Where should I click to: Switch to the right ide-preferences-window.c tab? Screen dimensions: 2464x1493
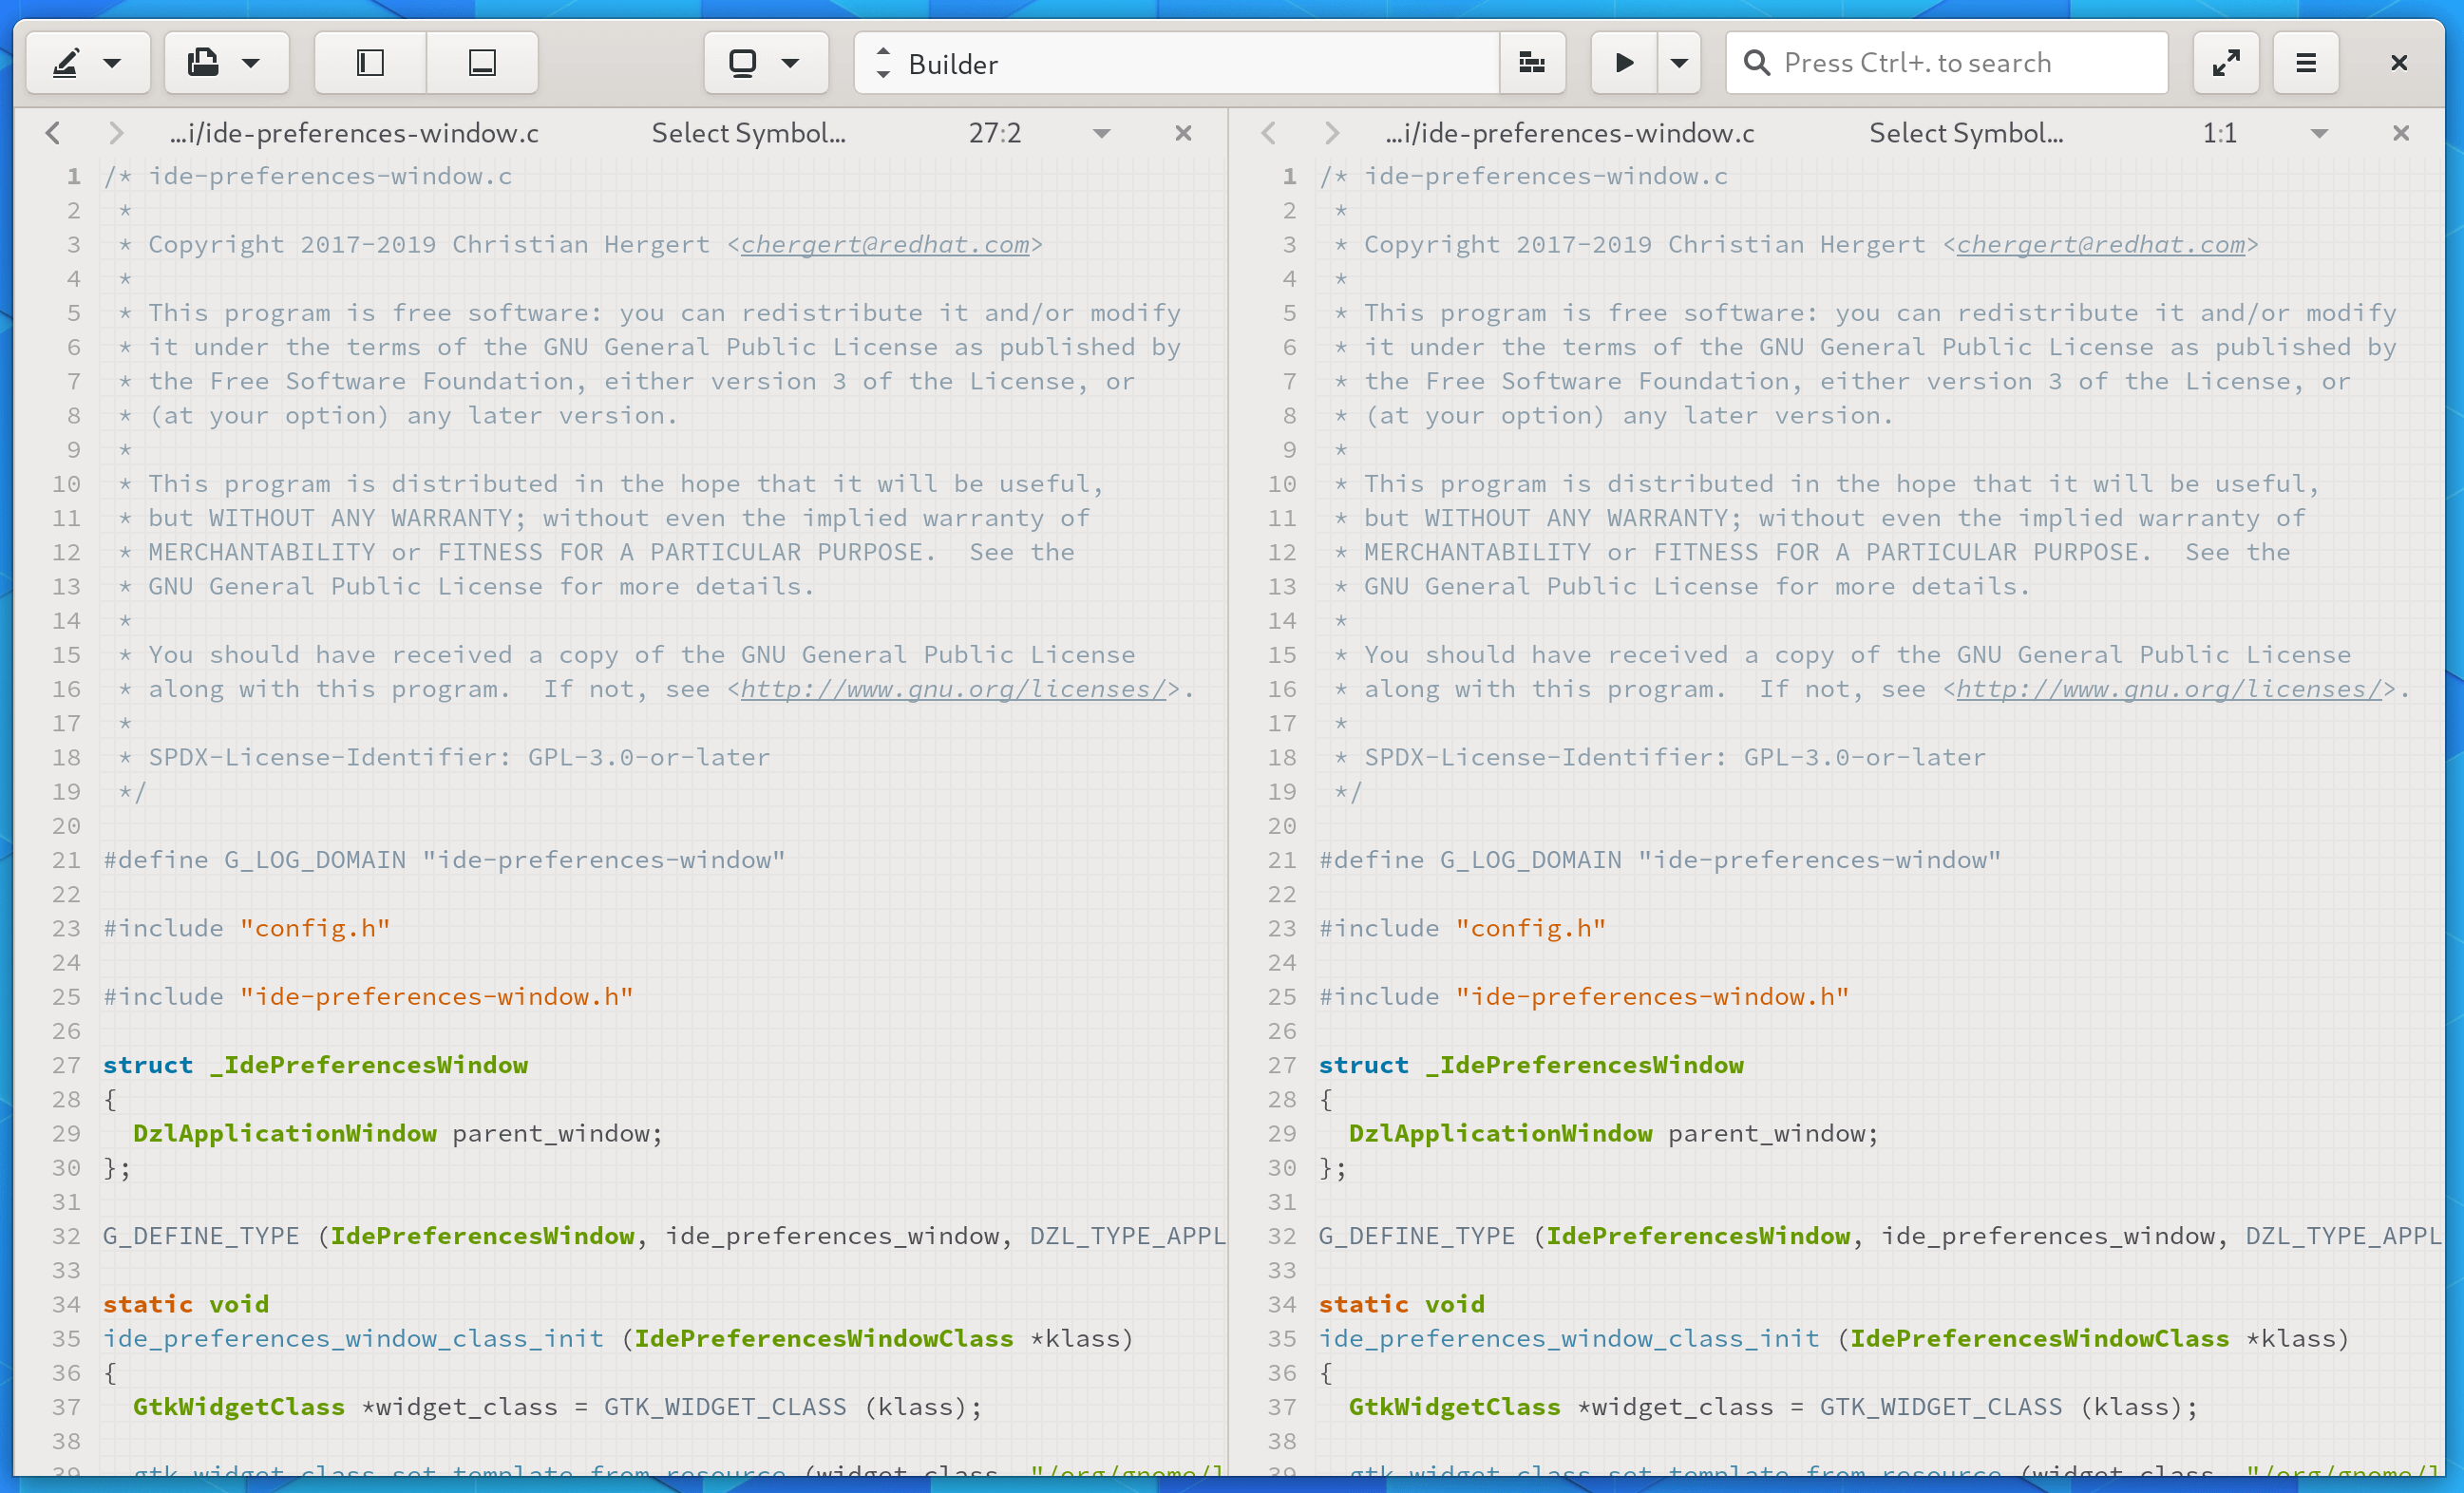(1570, 132)
